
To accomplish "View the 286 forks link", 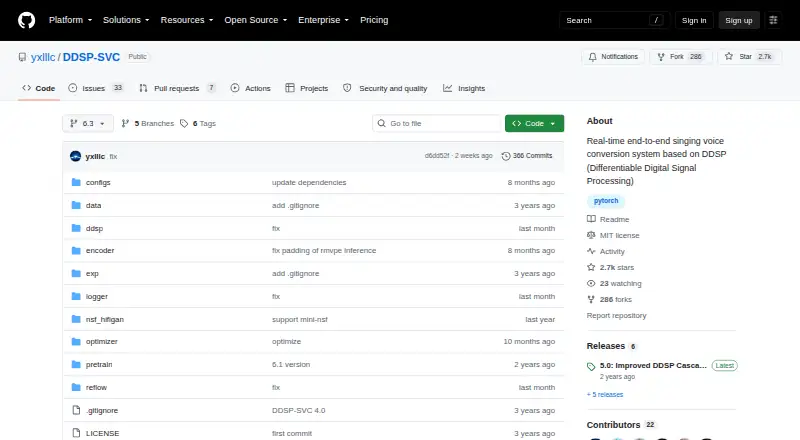I will point(610,300).
